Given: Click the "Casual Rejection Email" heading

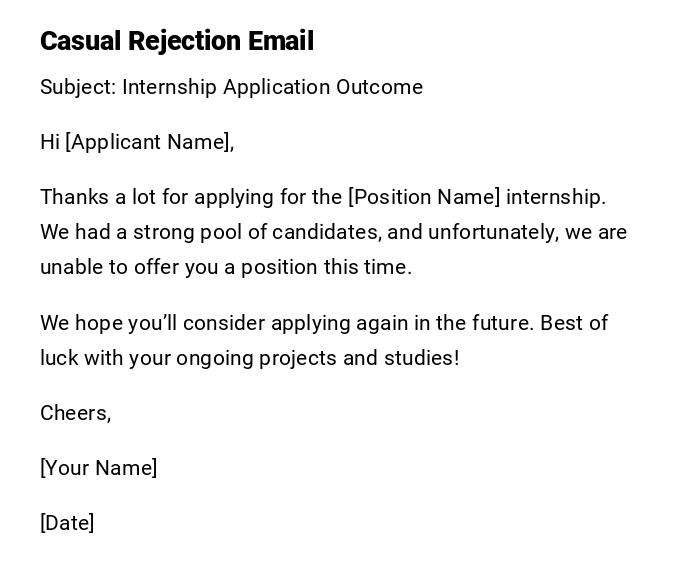Looking at the screenshot, I should click(176, 41).
